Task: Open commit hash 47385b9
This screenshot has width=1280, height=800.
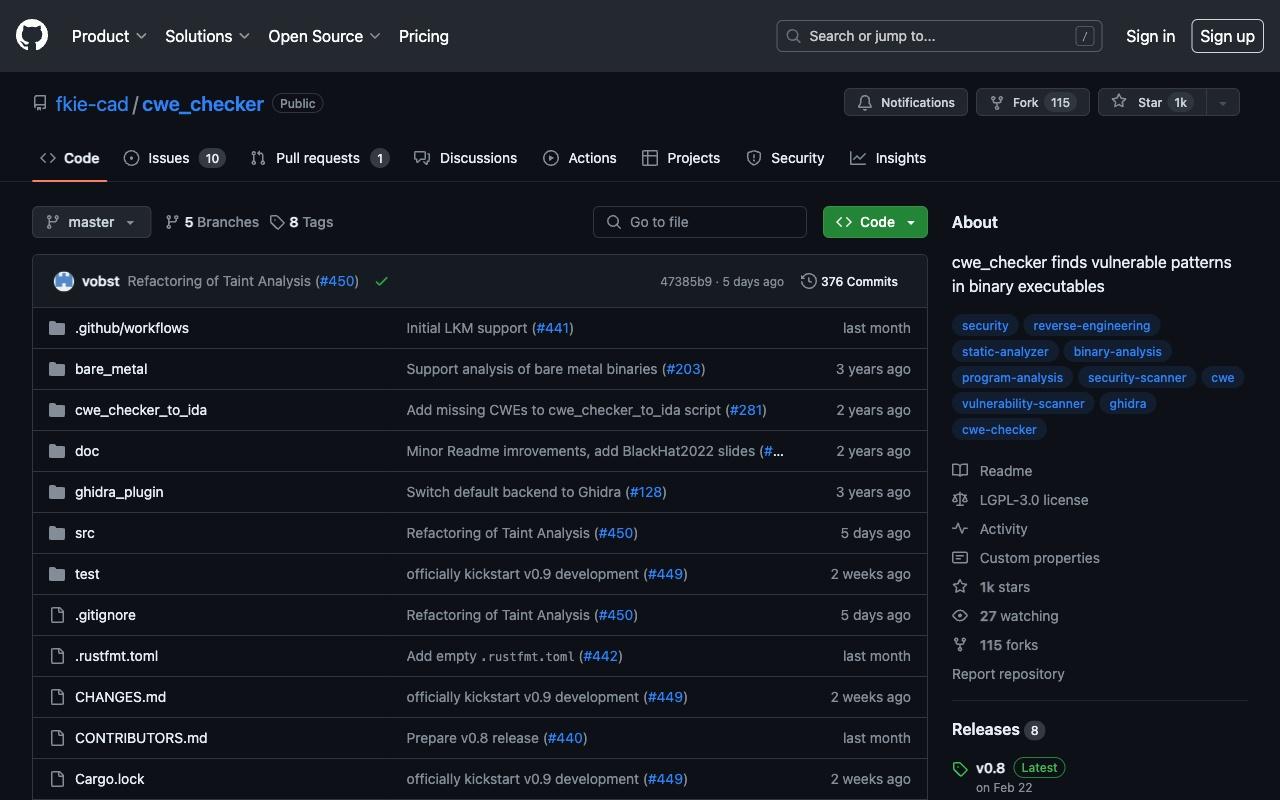Action: point(686,282)
